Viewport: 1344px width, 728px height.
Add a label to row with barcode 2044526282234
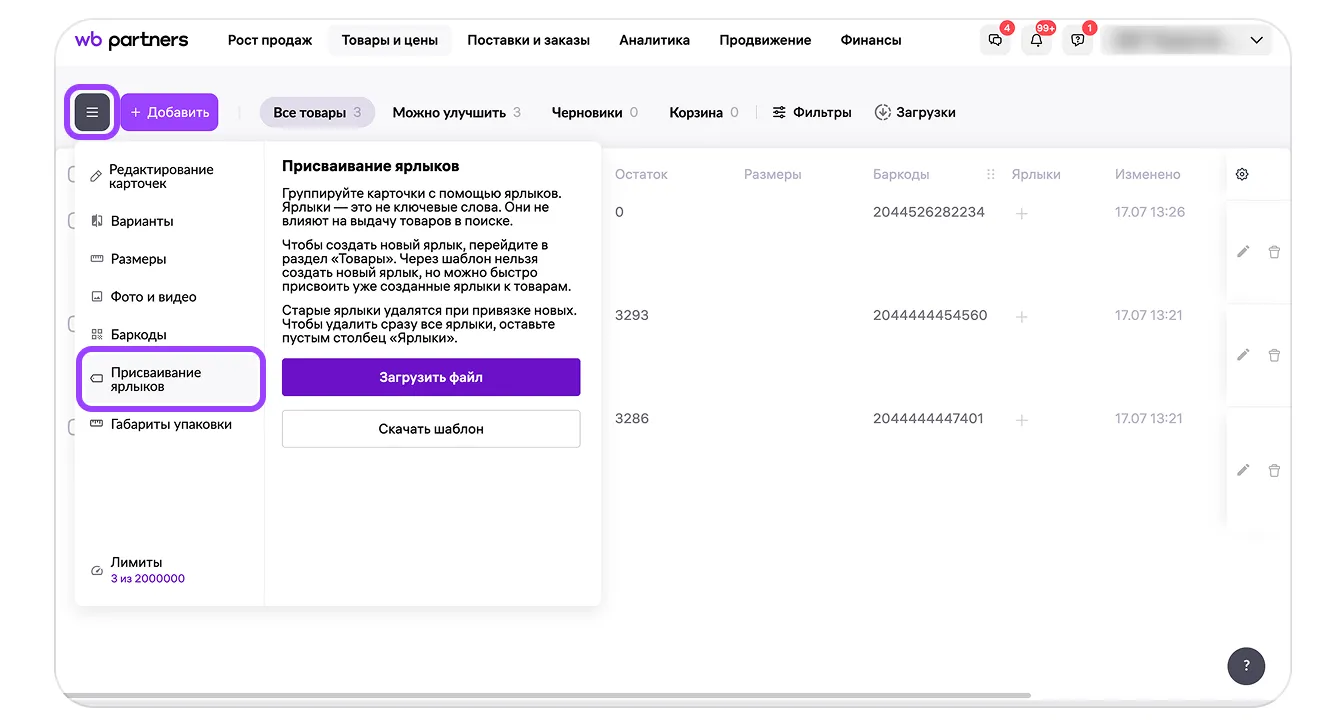(1022, 213)
